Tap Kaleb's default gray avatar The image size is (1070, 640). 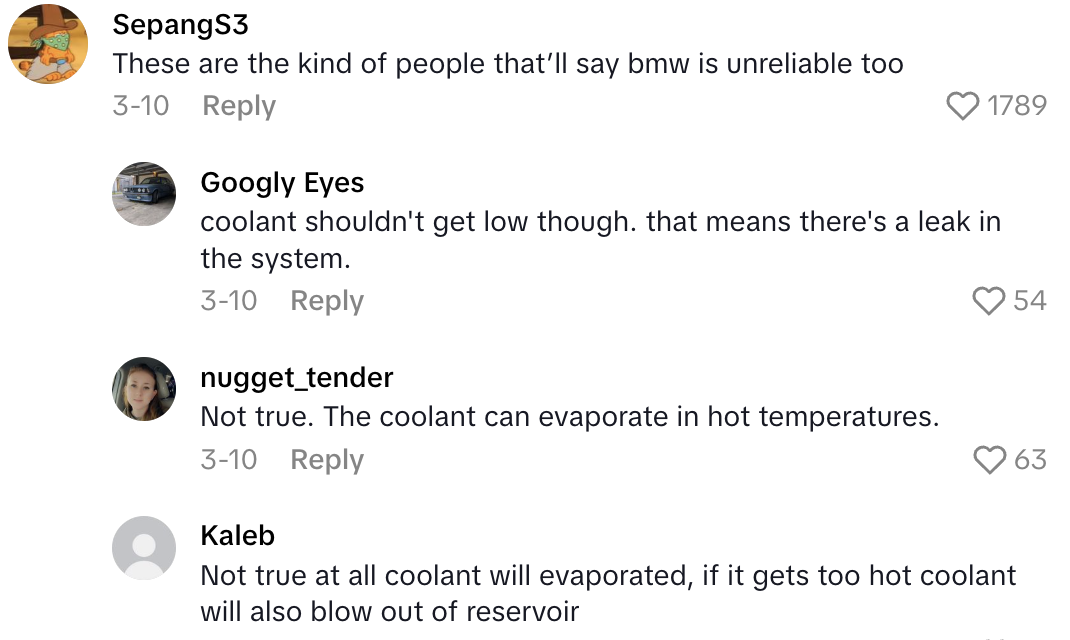[x=144, y=548]
